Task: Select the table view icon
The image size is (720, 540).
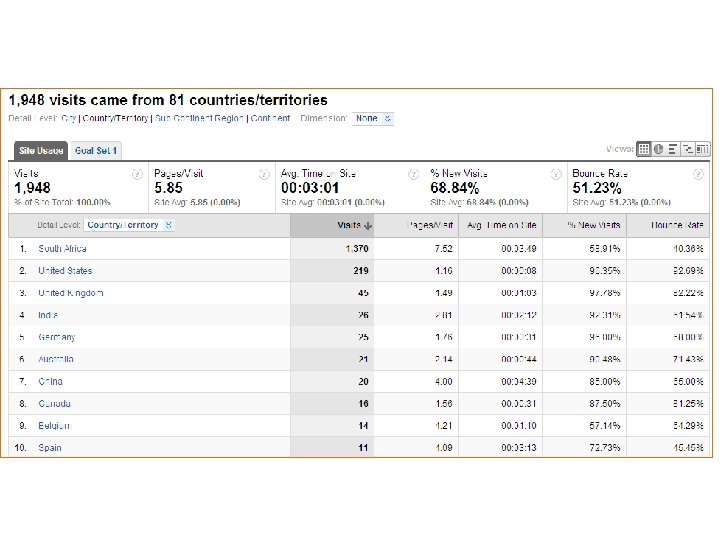Action: (x=644, y=149)
